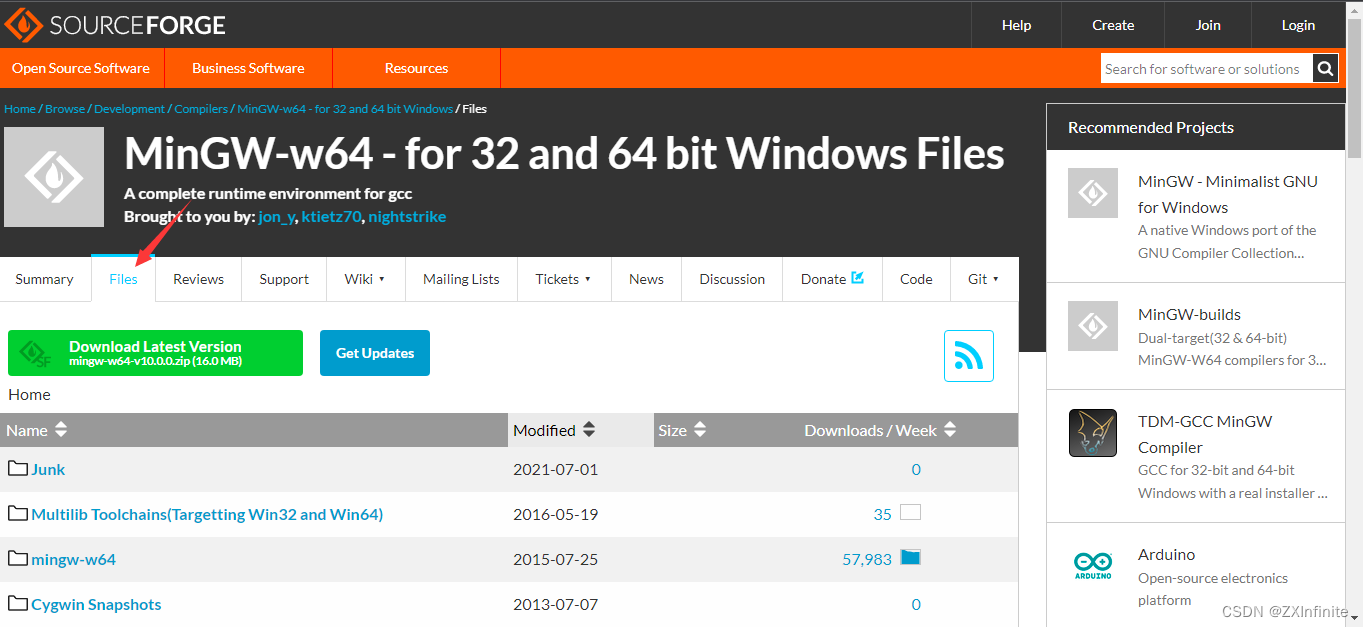Open the Discussion tab
Screen dimensions: 1363x627
click(732, 279)
